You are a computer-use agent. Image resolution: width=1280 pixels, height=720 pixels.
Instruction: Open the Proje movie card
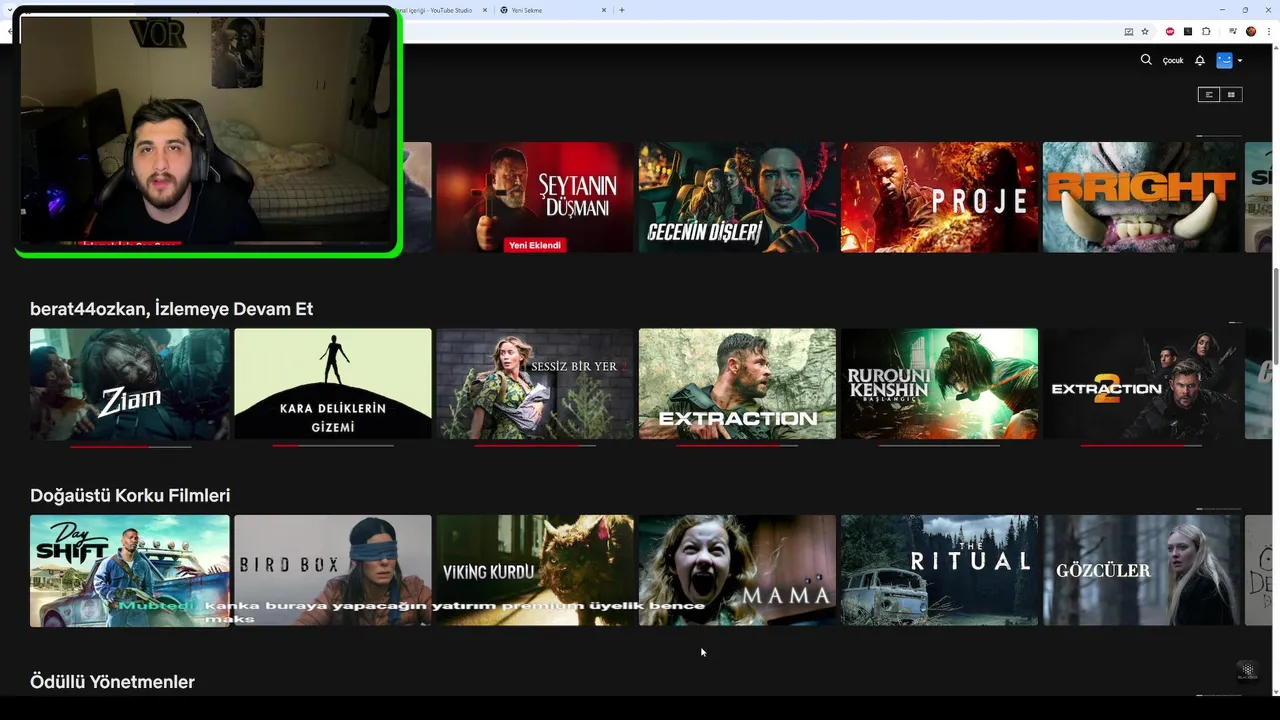point(939,197)
